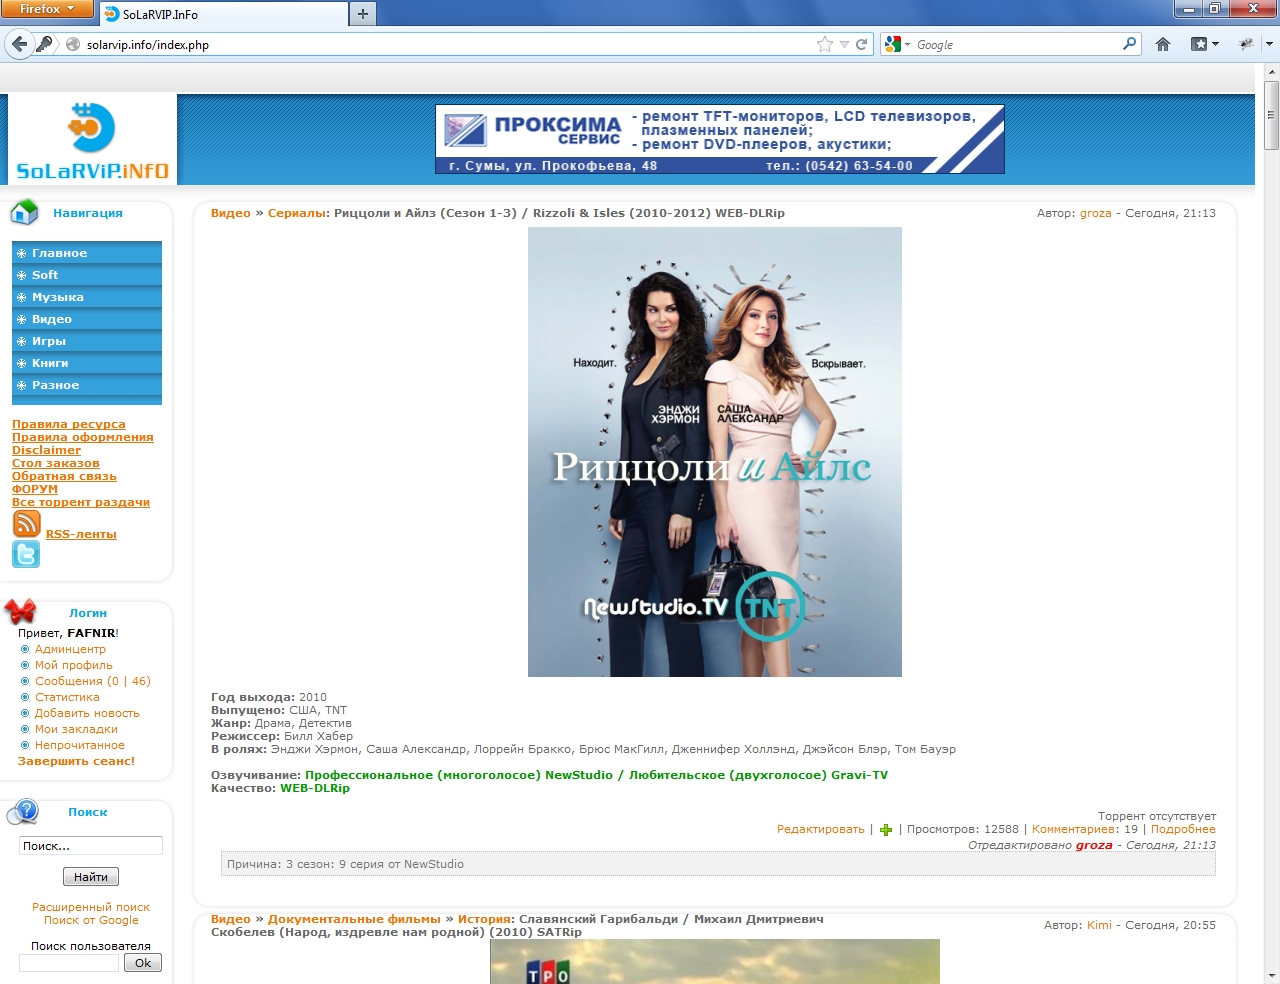Select the Видео navigation menu item

(x=52, y=319)
